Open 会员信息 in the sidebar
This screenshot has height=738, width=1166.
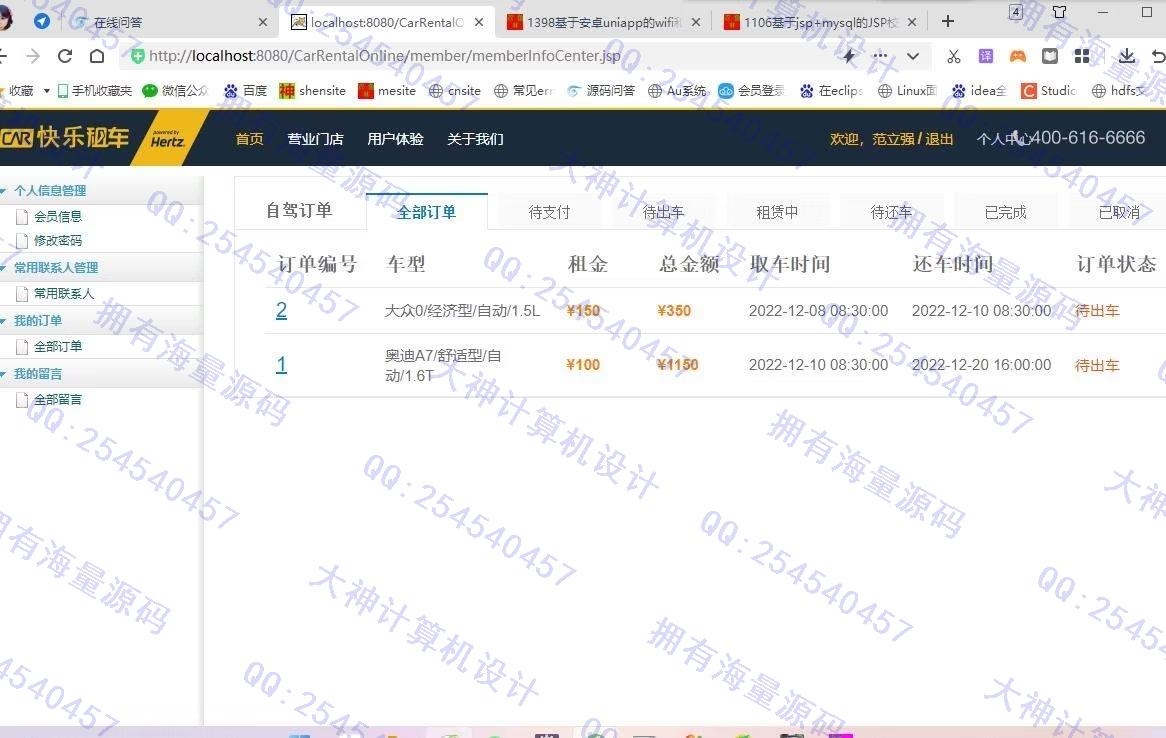tap(58, 216)
